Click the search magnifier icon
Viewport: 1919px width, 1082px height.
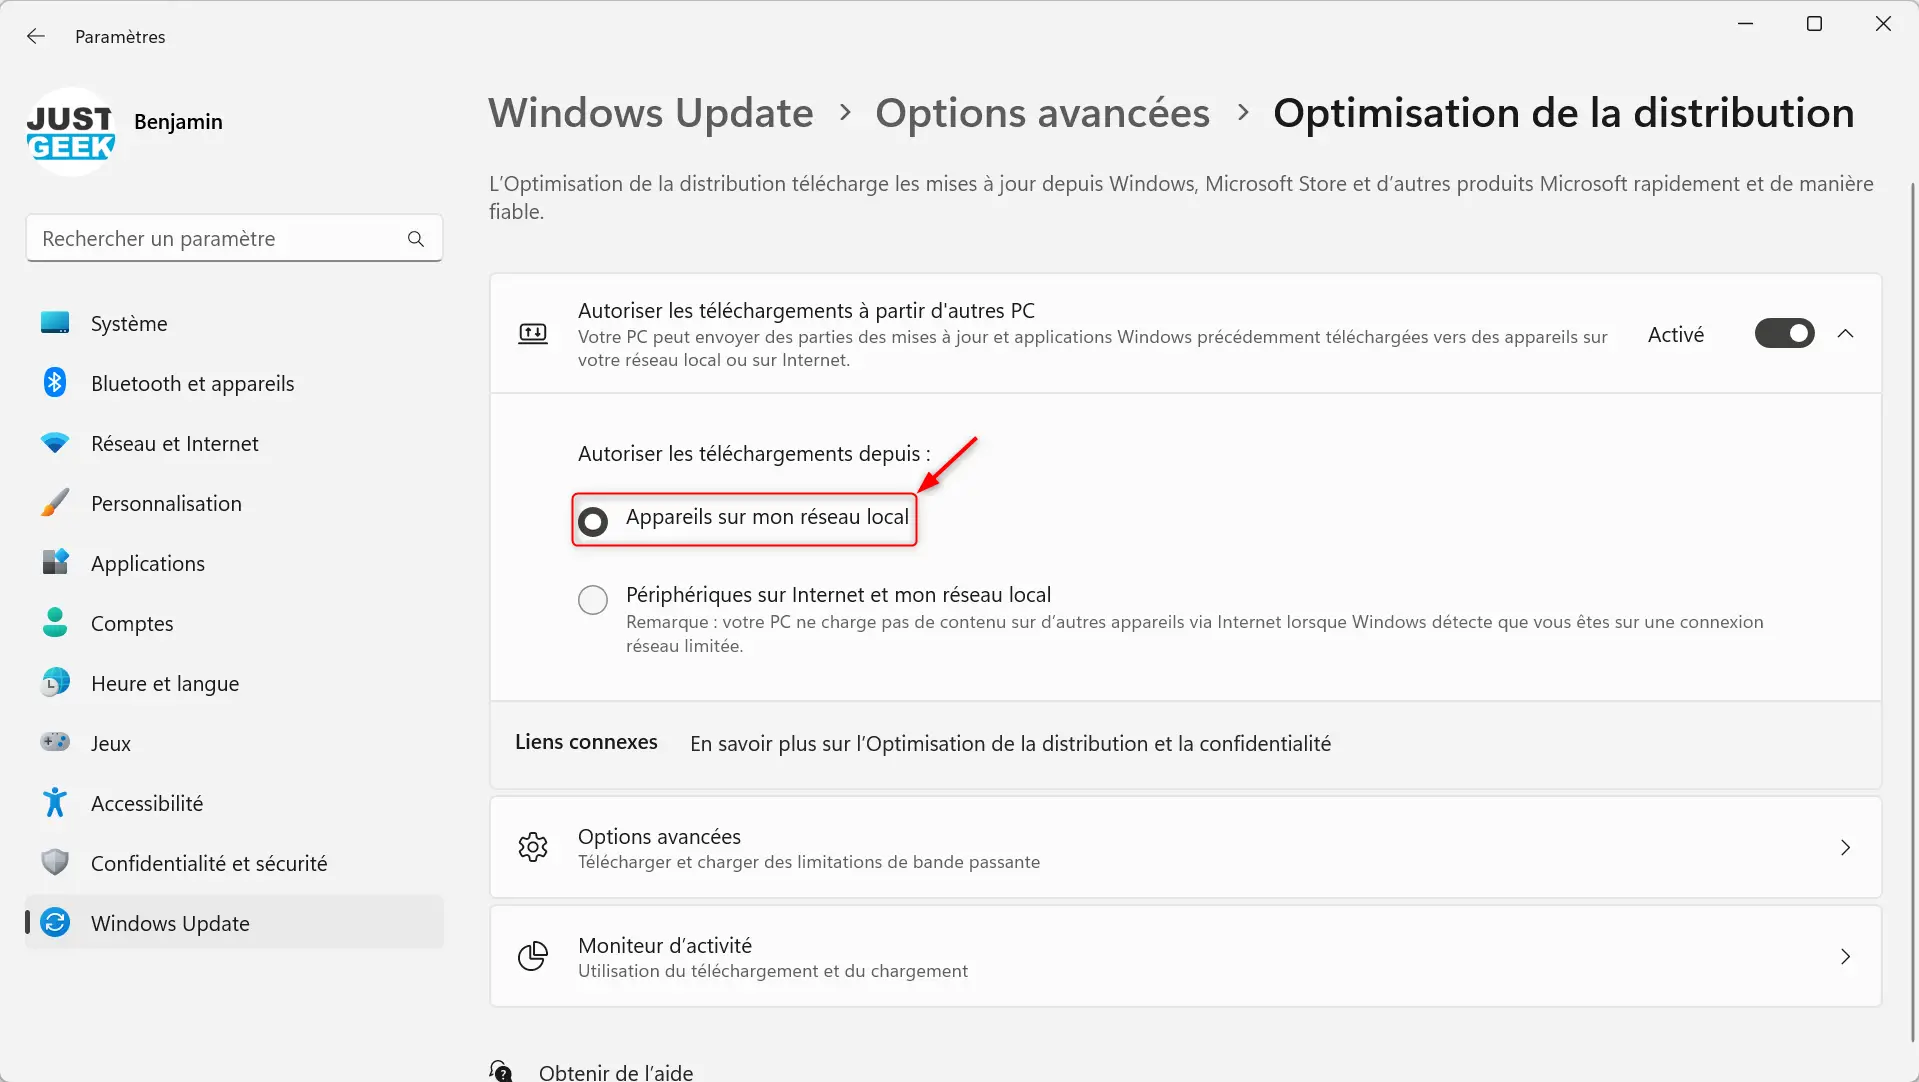pos(416,239)
